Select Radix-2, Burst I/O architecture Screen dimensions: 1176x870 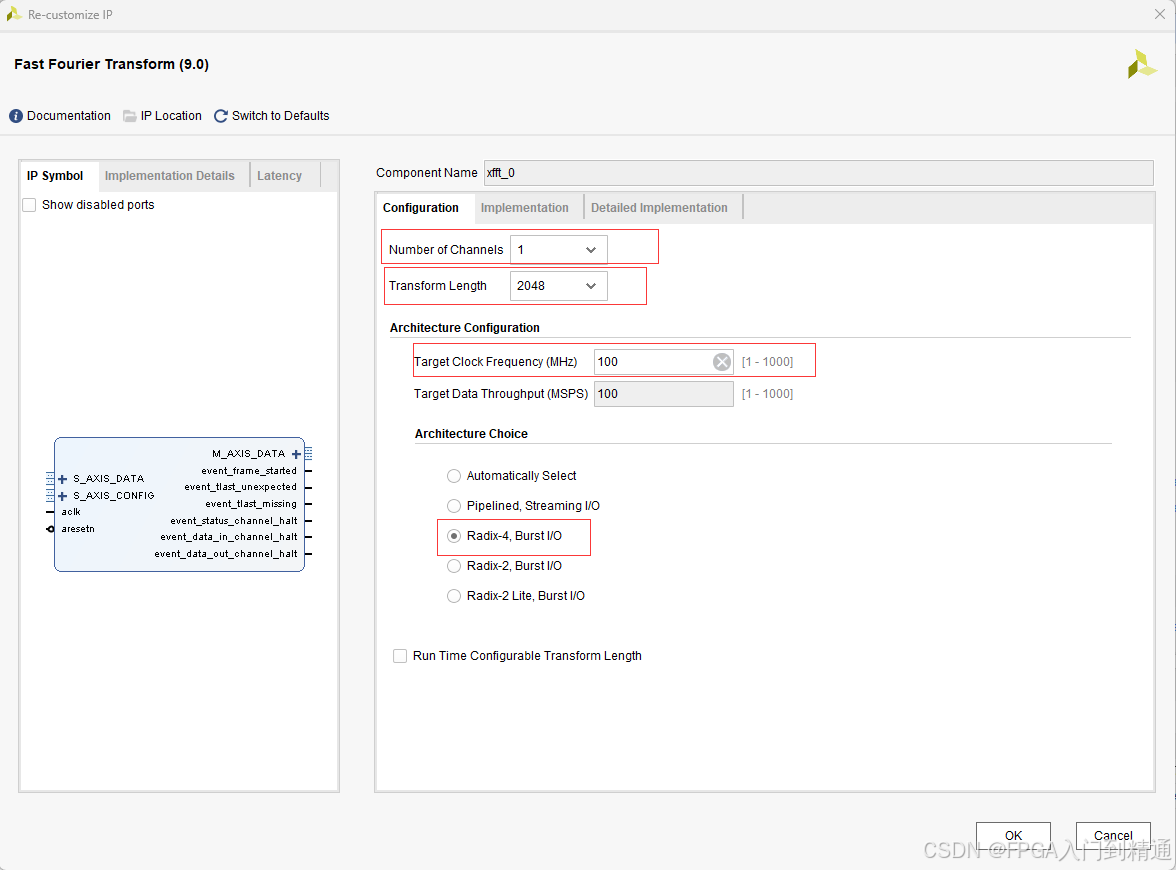click(x=454, y=566)
